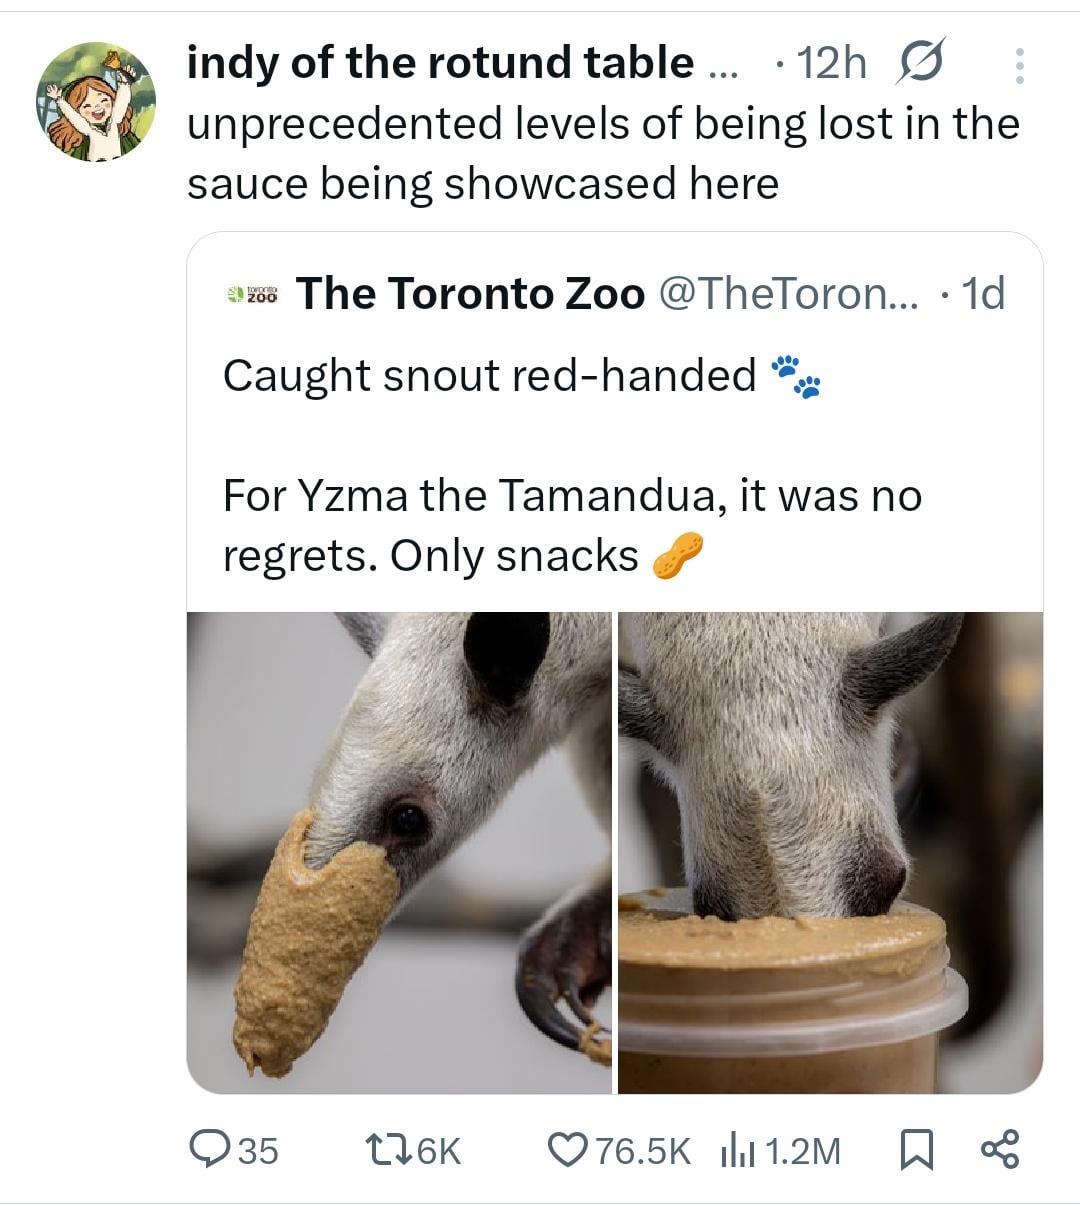
Task: Open the tamandua in jar photo
Action: pos(830,852)
